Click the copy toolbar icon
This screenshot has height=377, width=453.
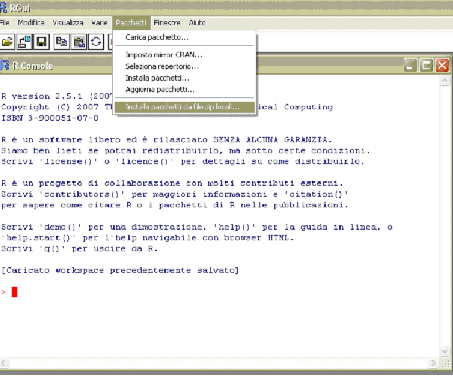click(61, 42)
